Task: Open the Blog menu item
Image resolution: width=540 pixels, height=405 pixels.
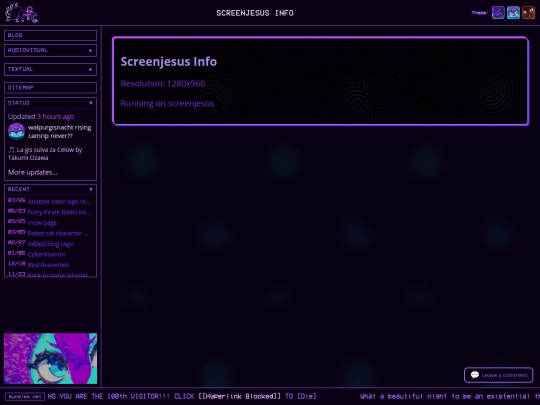Action: tap(50, 35)
